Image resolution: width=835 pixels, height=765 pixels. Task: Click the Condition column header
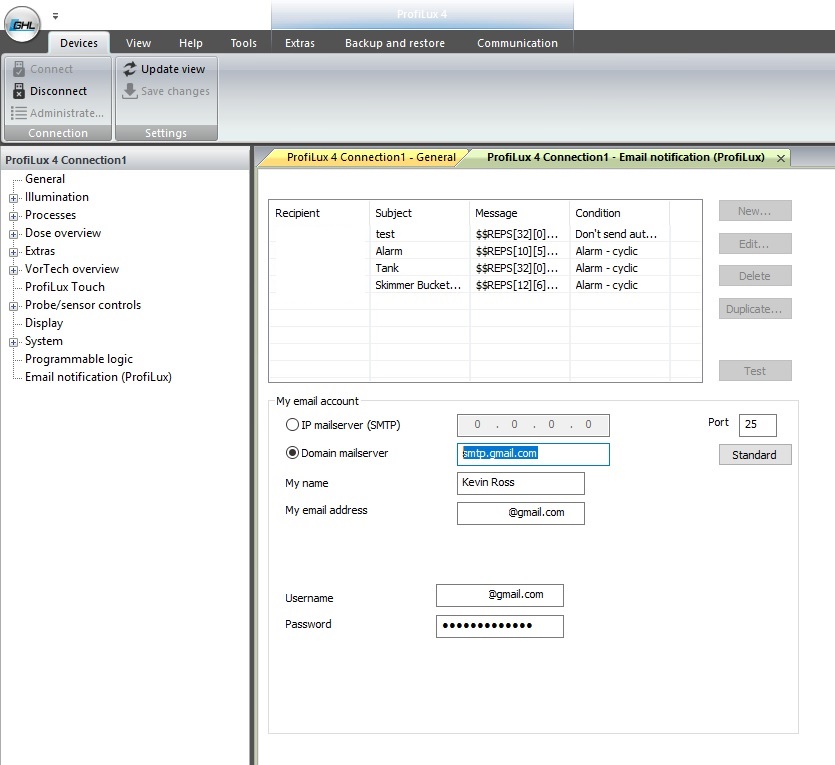[619, 213]
